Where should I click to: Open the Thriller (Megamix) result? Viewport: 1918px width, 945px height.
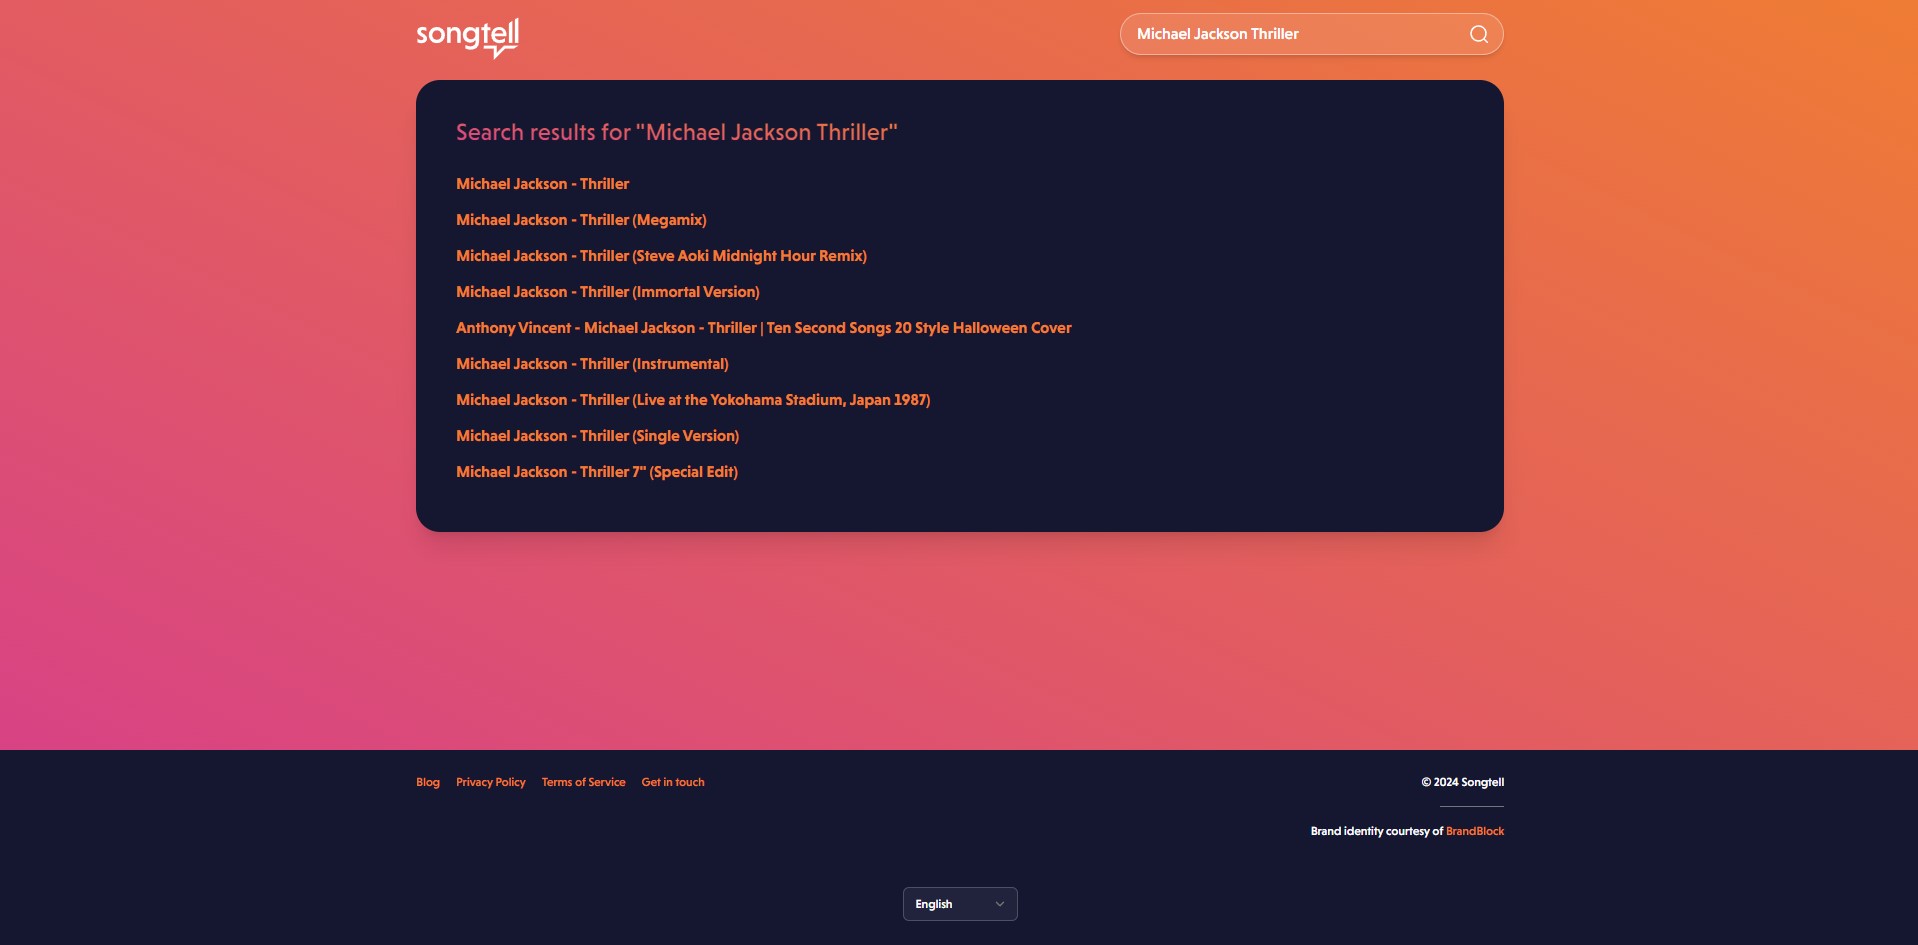(581, 220)
